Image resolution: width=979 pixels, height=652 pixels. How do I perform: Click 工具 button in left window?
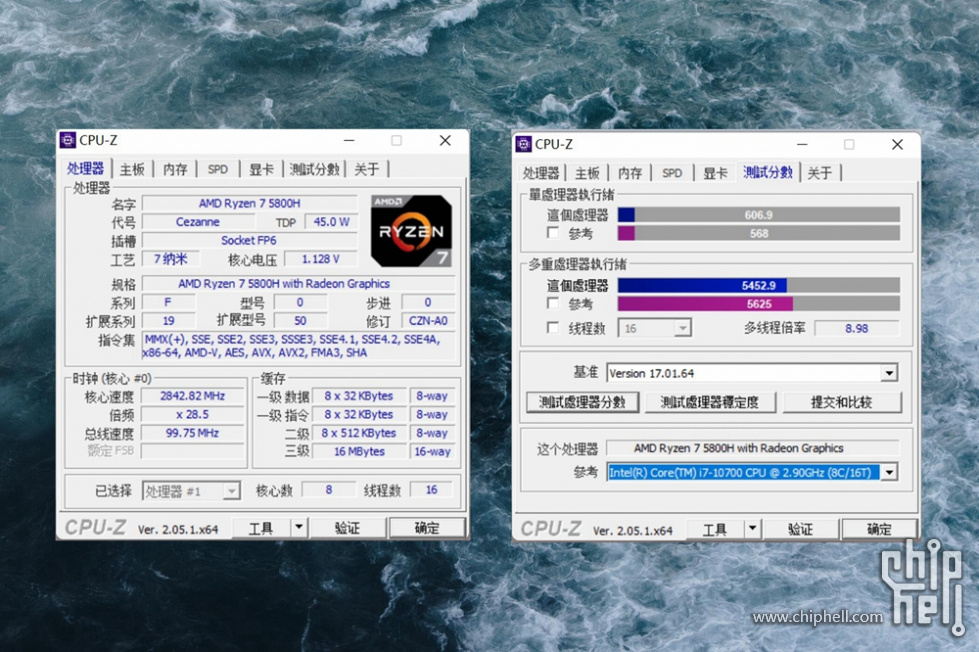coord(261,528)
